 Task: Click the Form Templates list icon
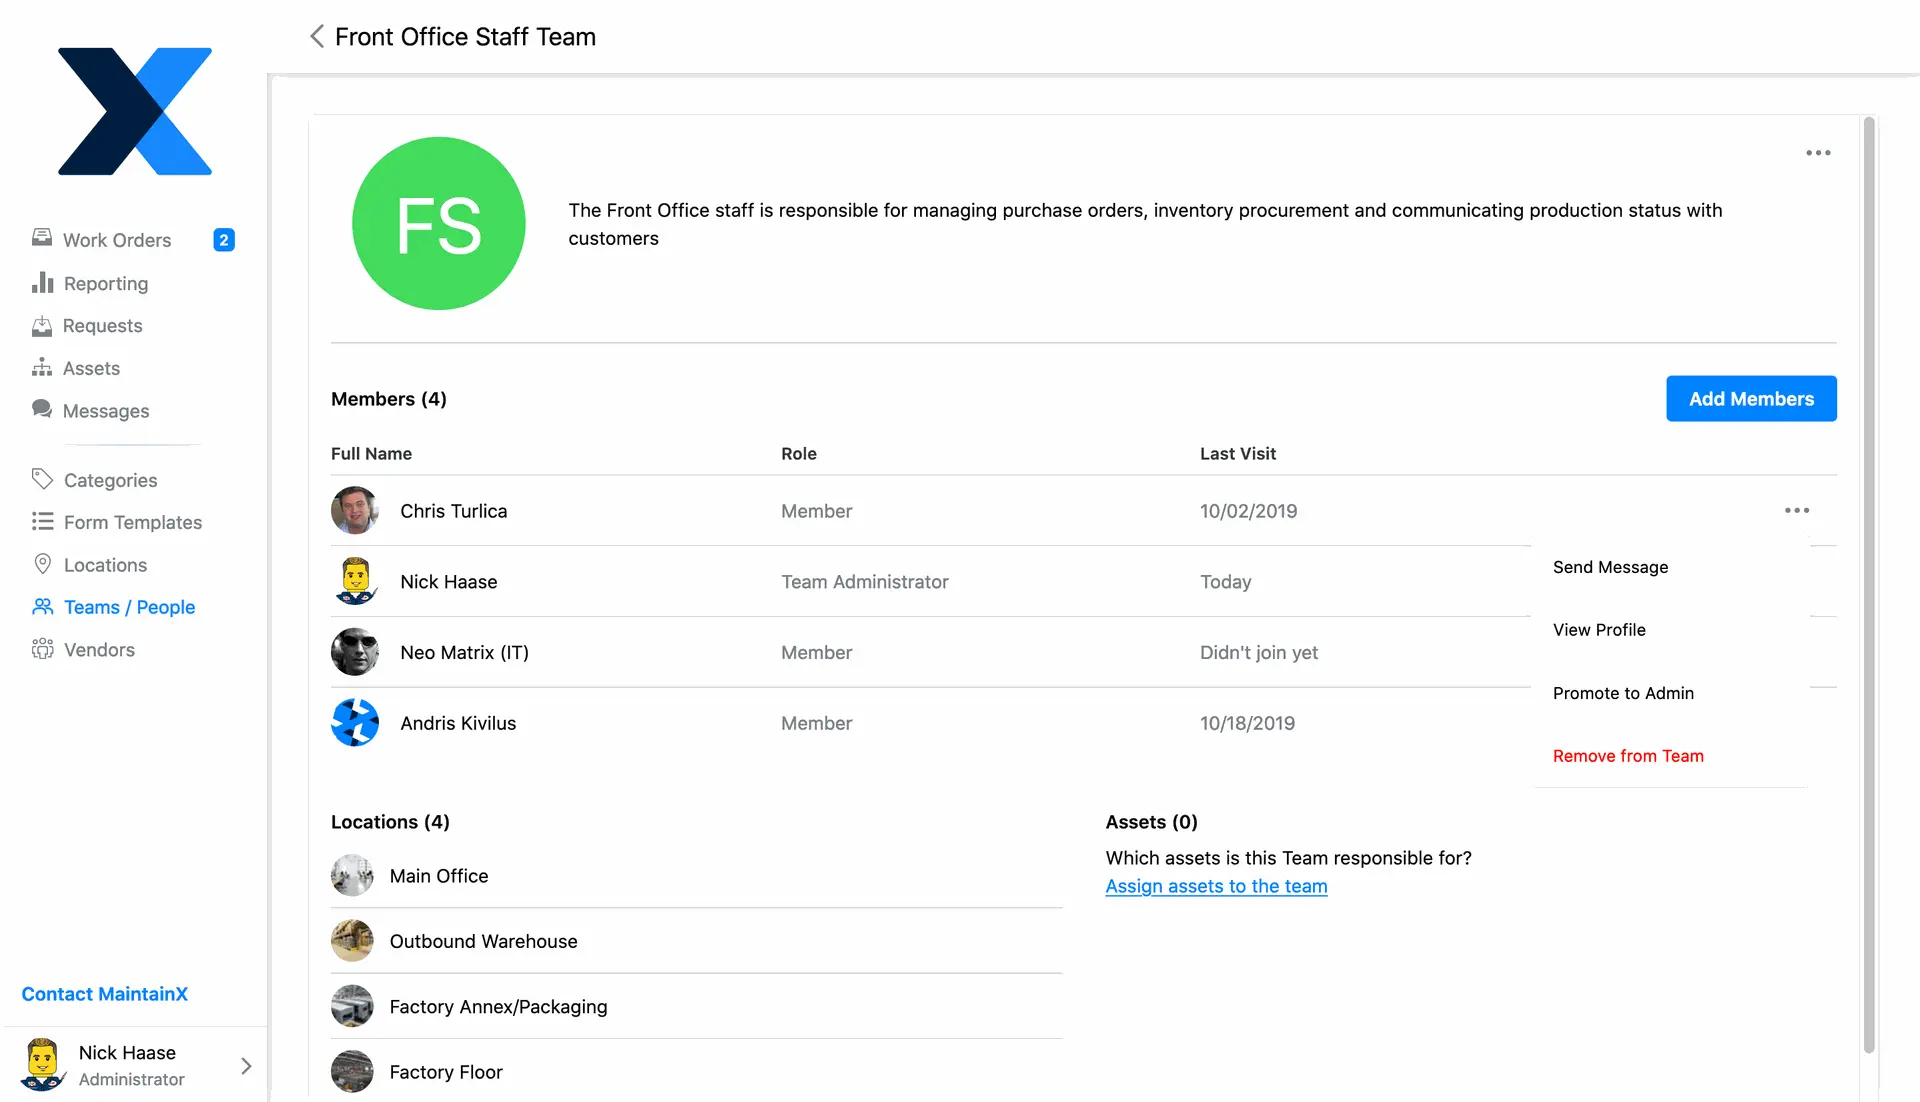pyautogui.click(x=42, y=522)
